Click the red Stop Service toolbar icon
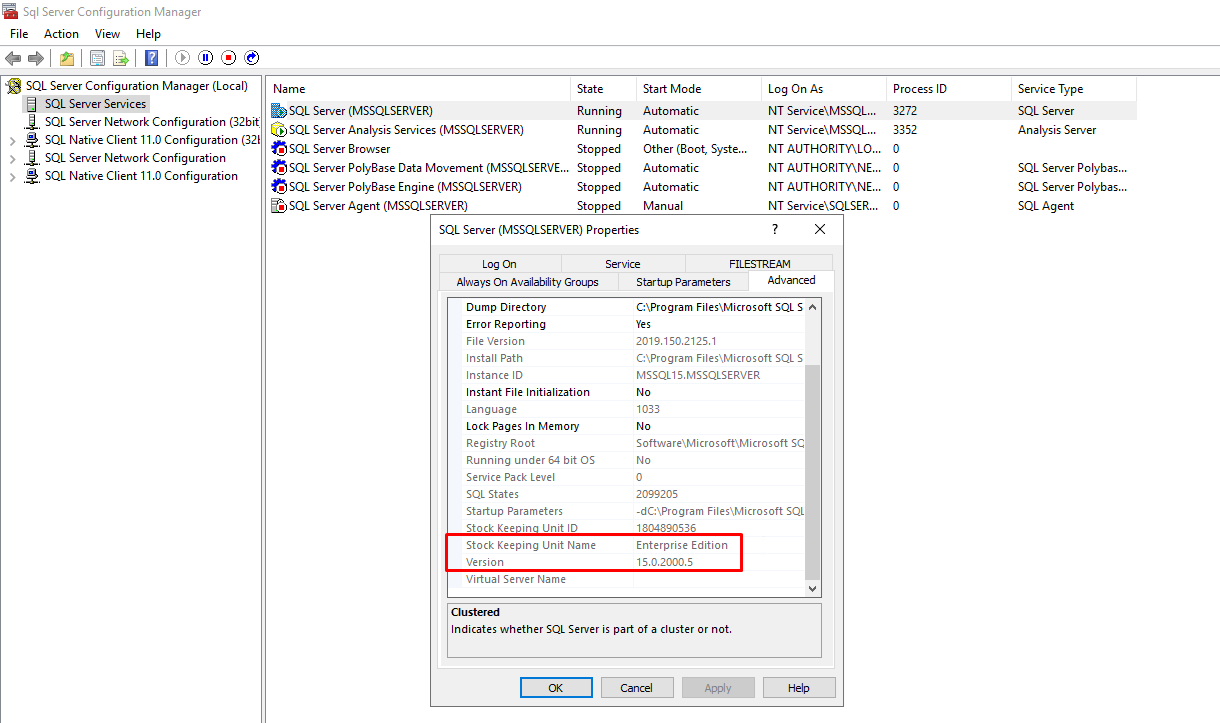Image resolution: width=1220 pixels, height=723 pixels. click(x=229, y=58)
